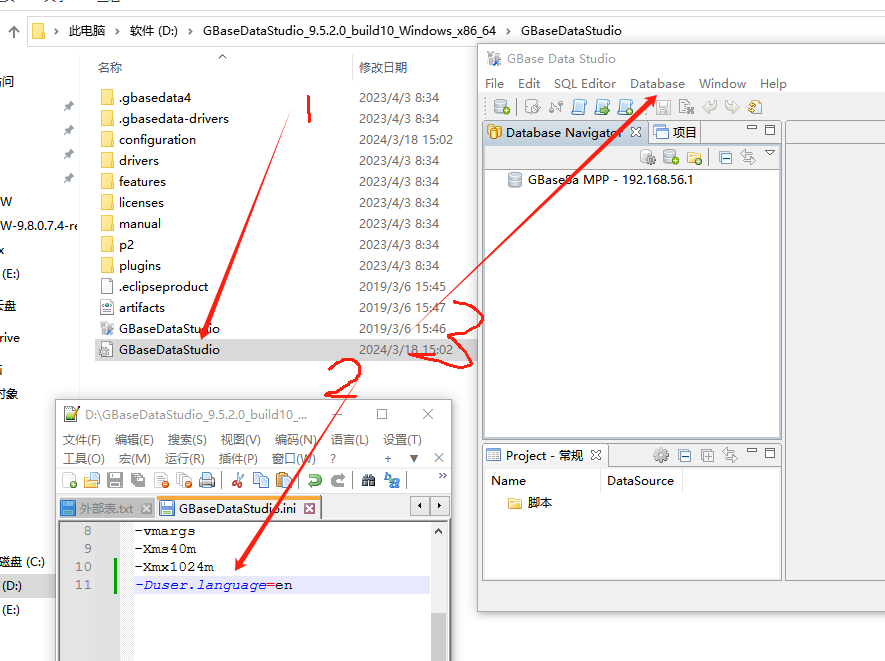Click the Paste clipboard icon in Notepad++
Image resolution: width=885 pixels, height=661 pixels.
click(284, 480)
